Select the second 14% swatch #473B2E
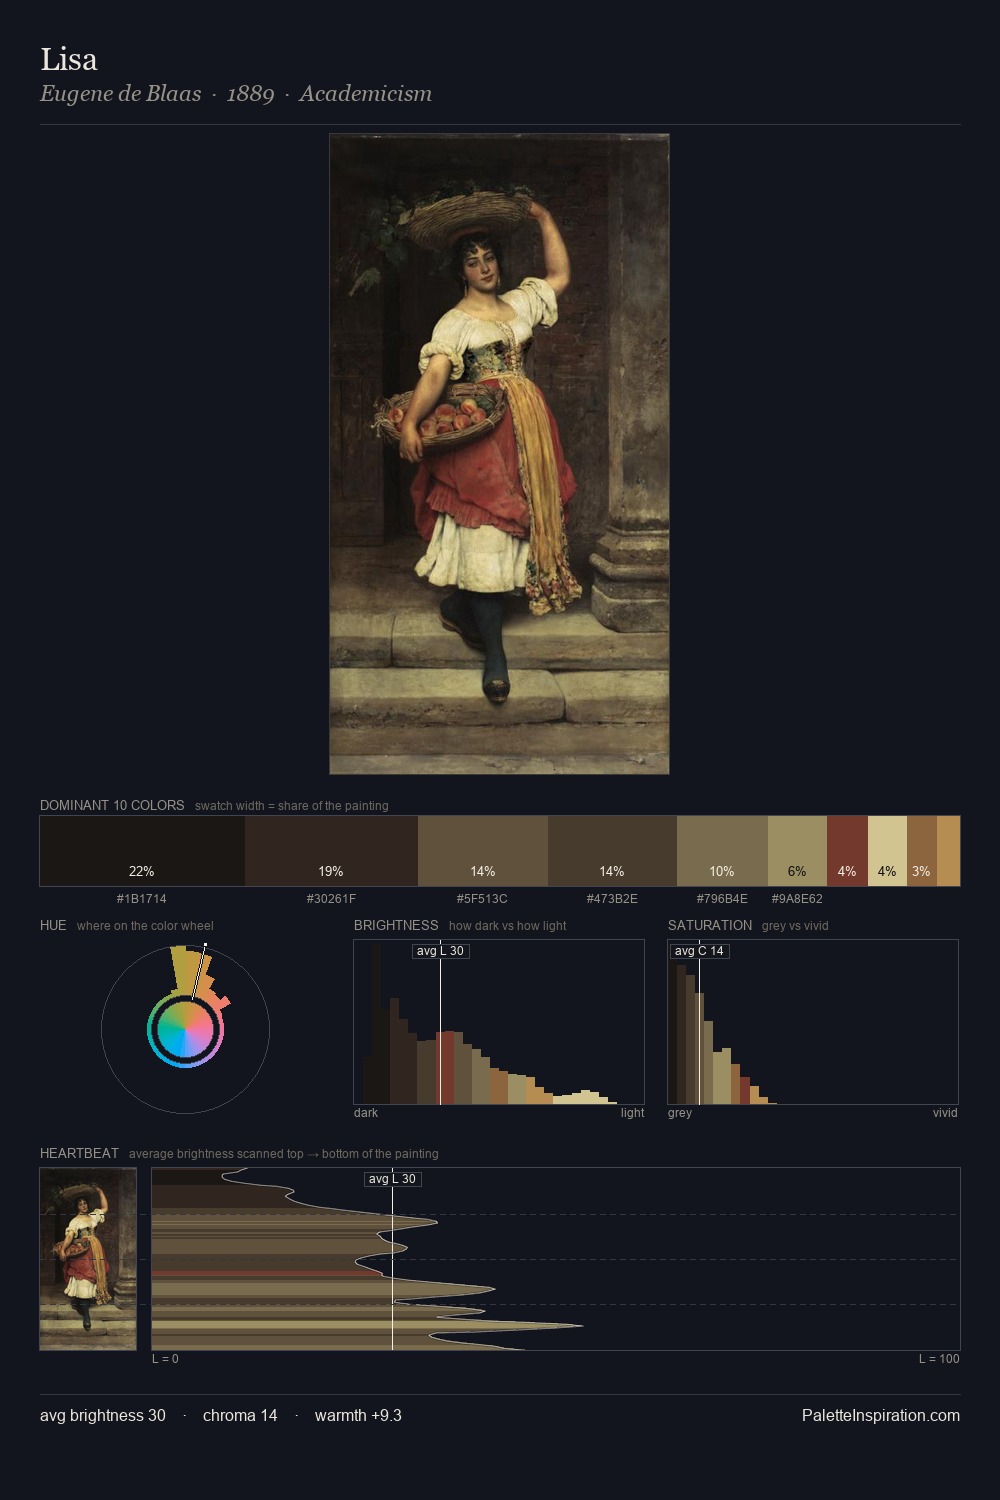 tap(612, 851)
